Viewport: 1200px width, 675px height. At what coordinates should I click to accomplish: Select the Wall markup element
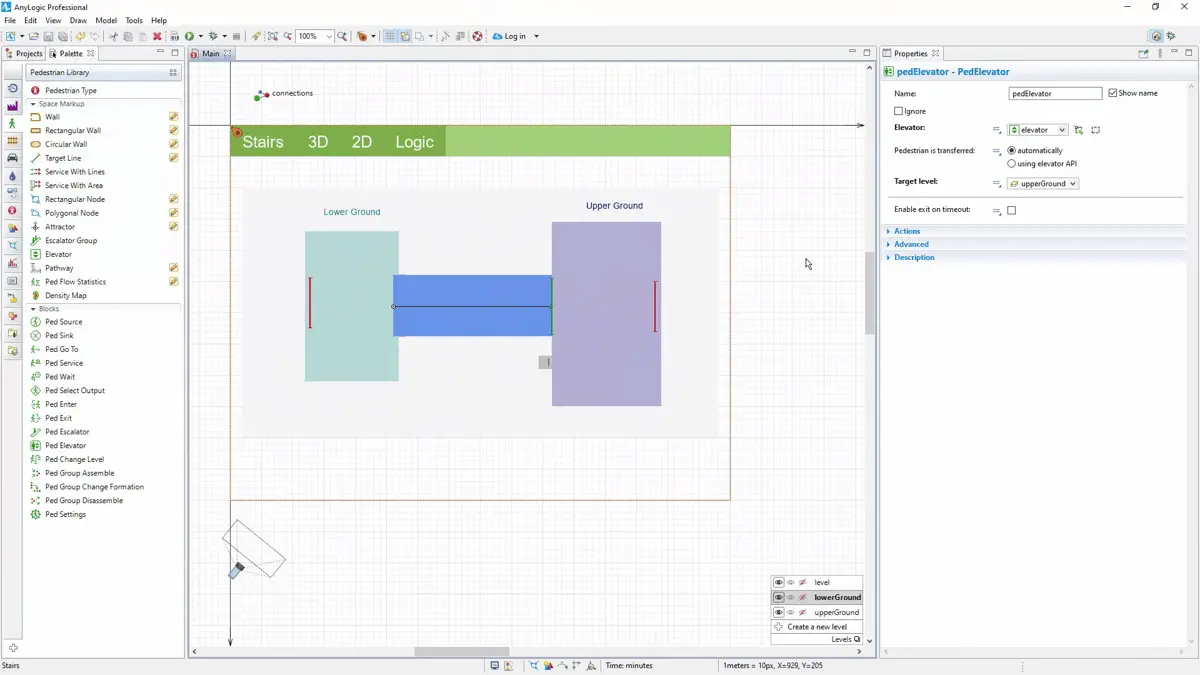pyautogui.click(x=52, y=117)
